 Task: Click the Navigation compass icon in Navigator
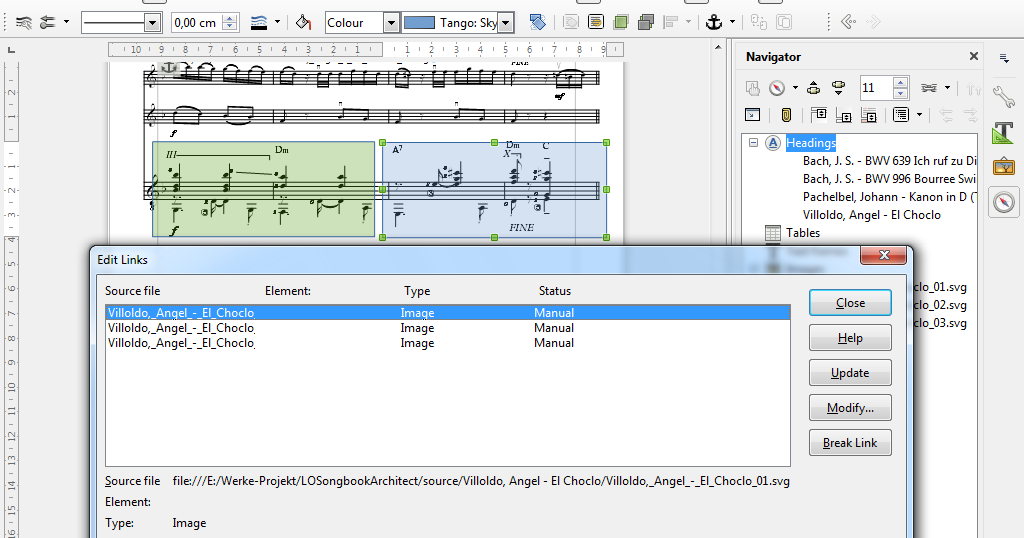point(776,87)
